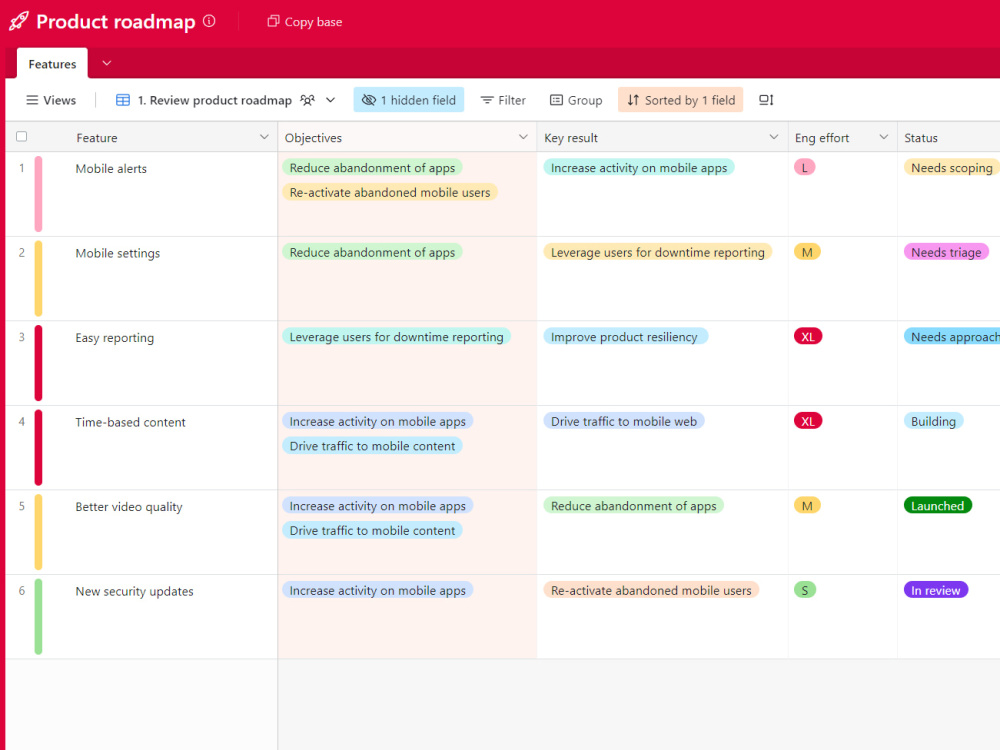Screen dimensions: 1000x750
Task: Click row number 1 for Mobile alerts
Action: pyautogui.click(x=22, y=168)
